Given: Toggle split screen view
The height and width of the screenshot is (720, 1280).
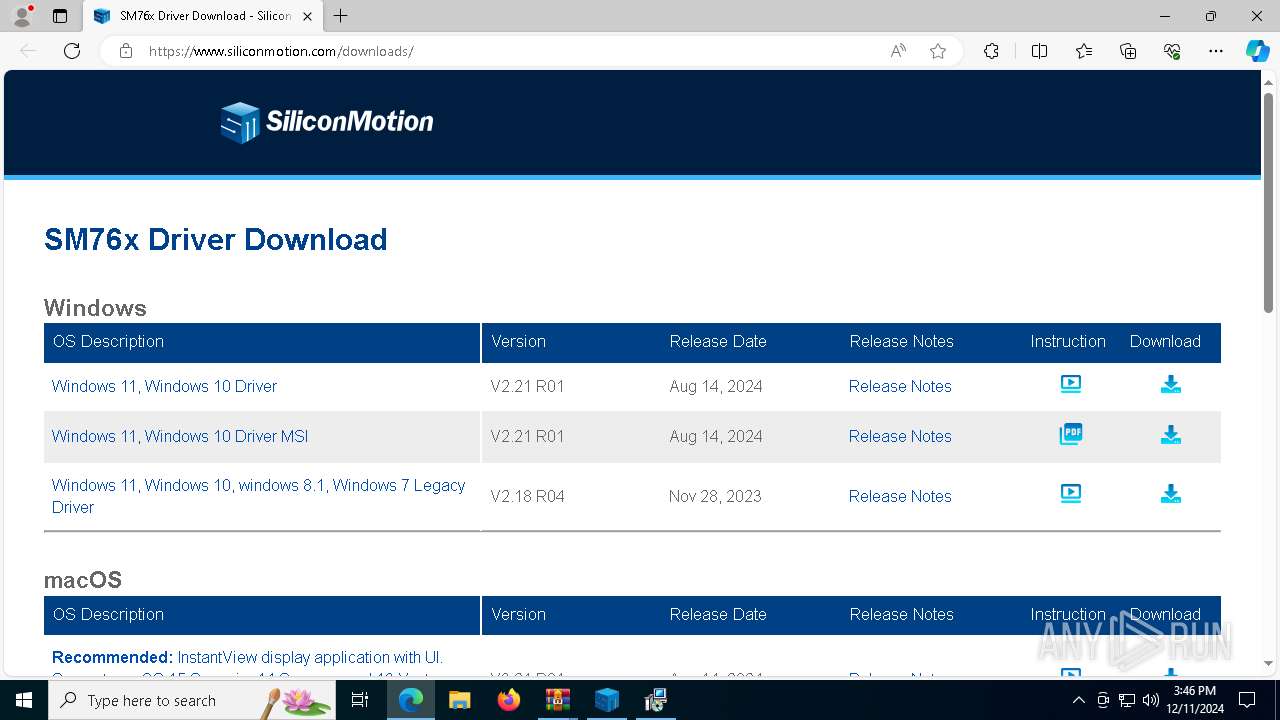Looking at the screenshot, I should 1039,51.
